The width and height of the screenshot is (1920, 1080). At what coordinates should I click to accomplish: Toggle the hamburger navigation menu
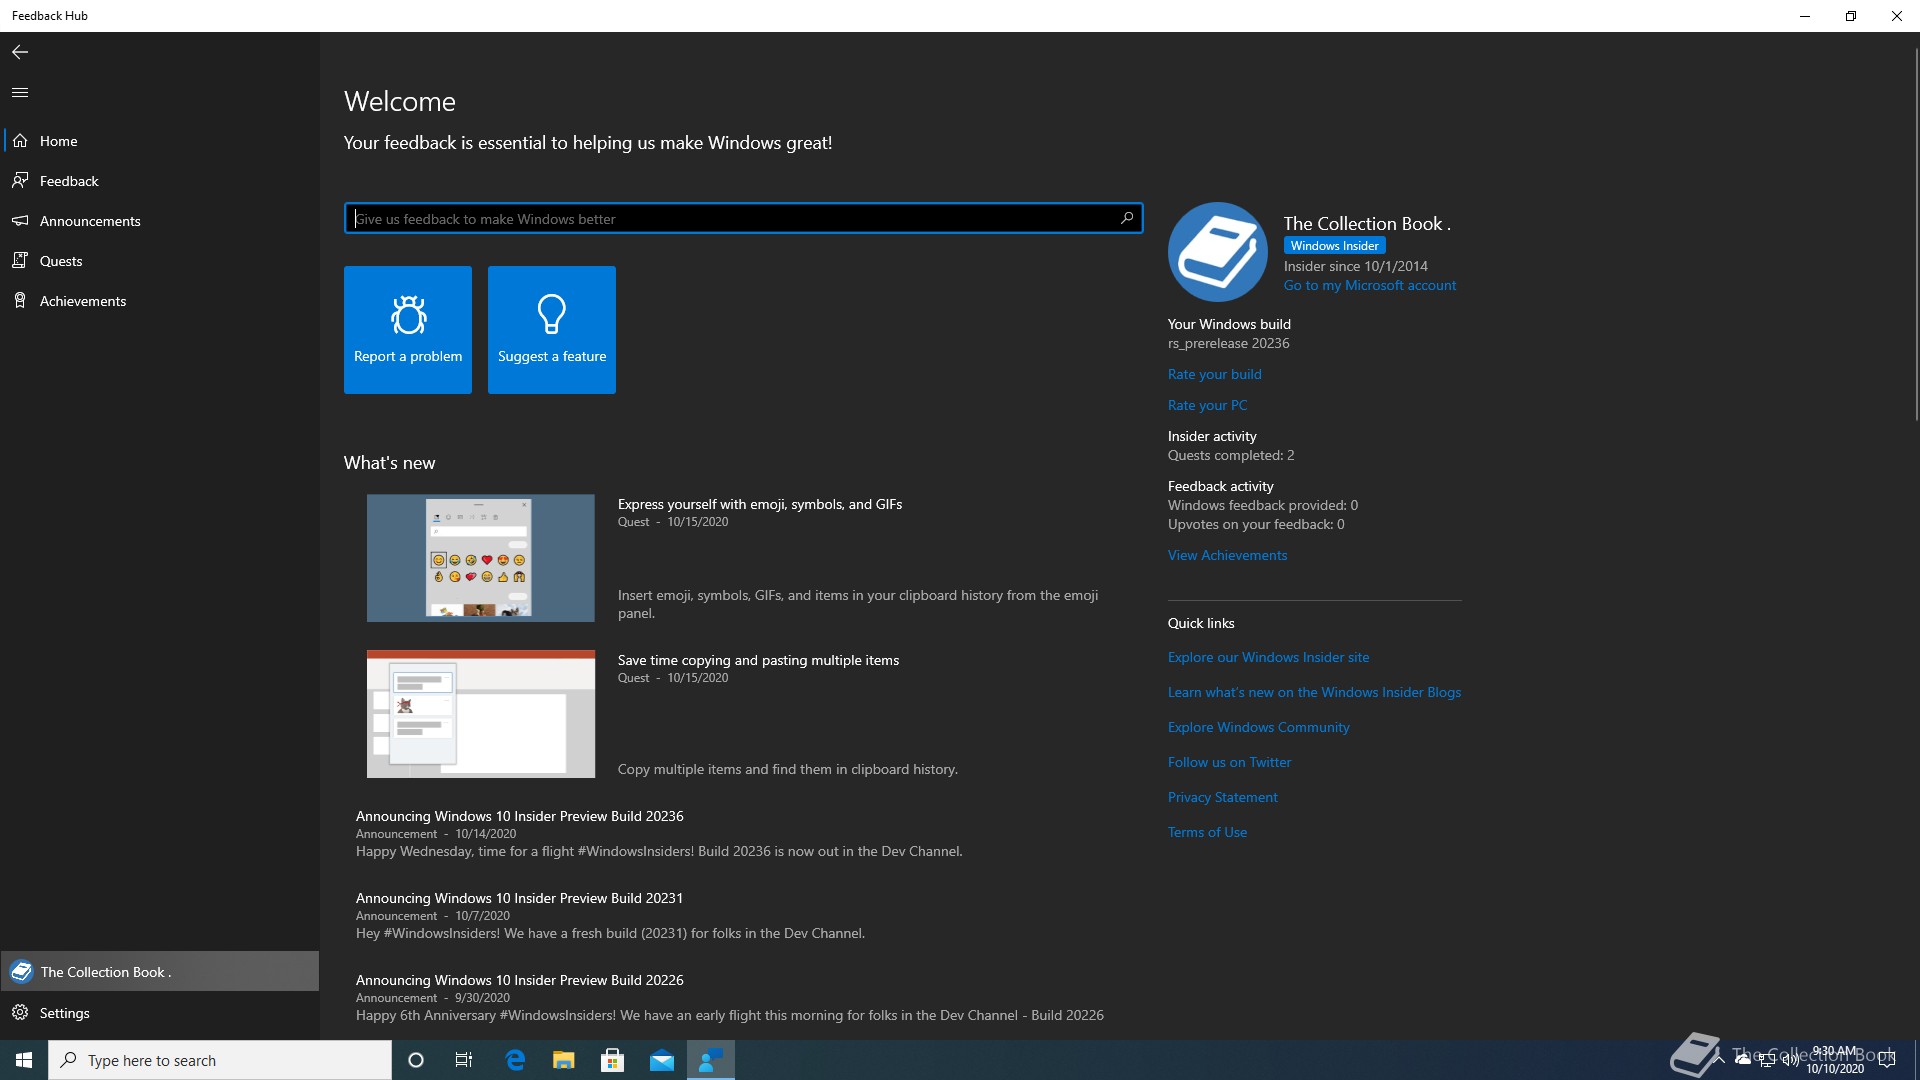(20, 92)
